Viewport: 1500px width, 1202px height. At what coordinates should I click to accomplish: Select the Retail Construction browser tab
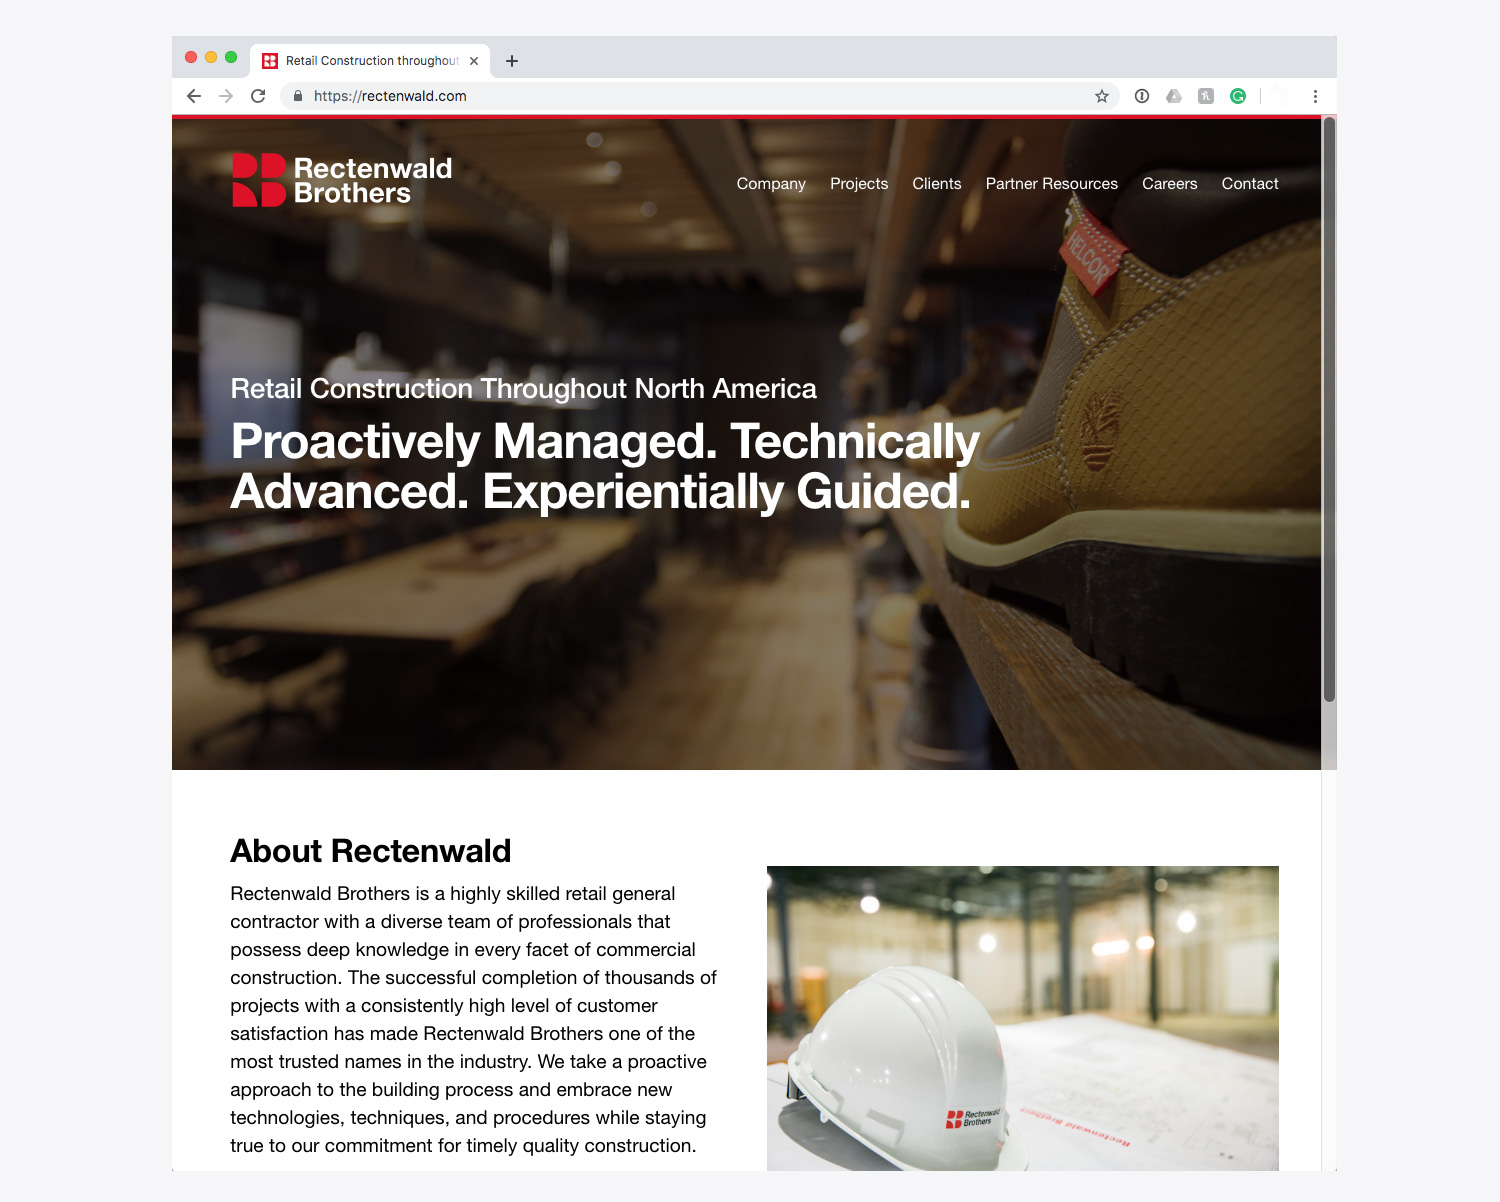(x=370, y=61)
